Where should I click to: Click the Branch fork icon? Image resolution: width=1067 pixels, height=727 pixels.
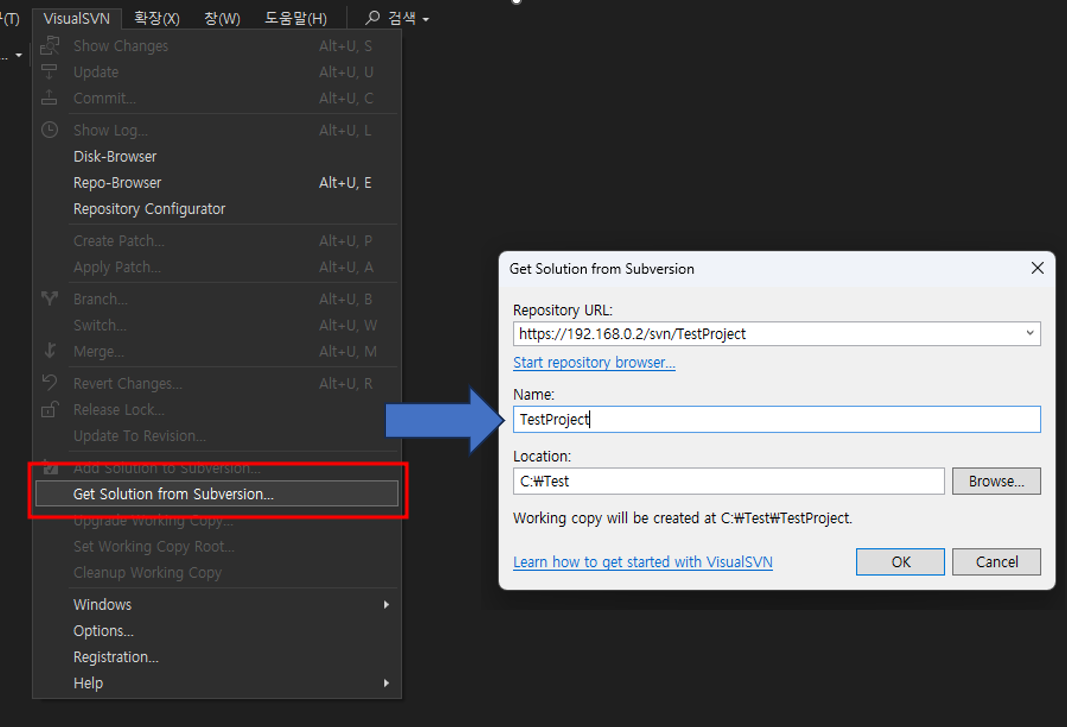(50, 298)
